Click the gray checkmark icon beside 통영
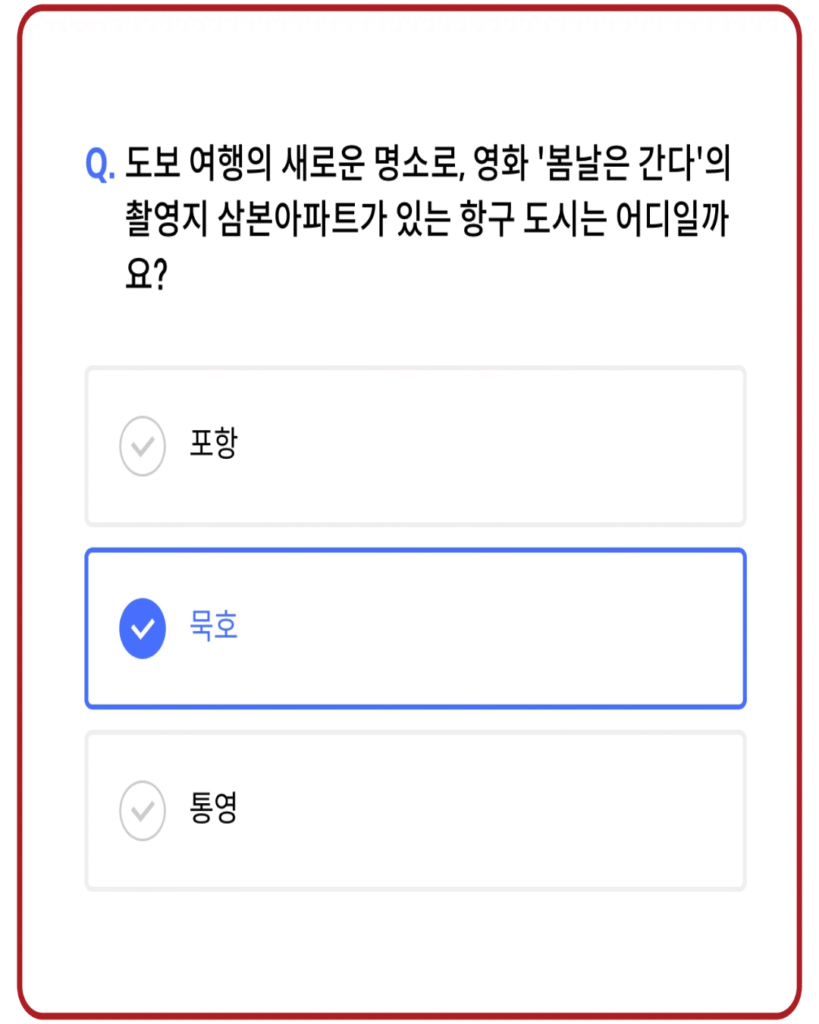The height and width of the screenshot is (1024, 819). 142,810
